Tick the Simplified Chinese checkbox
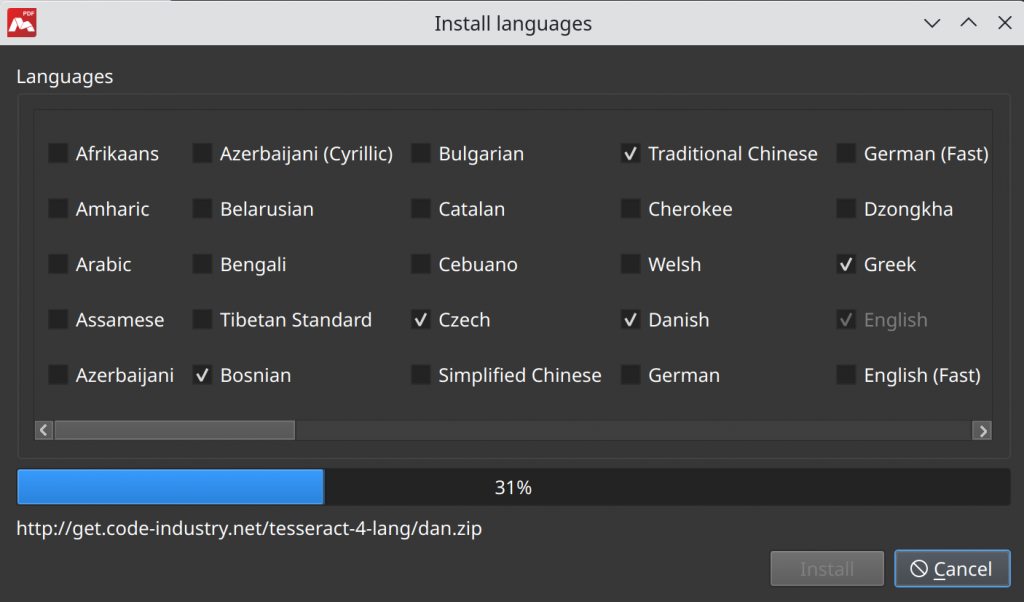This screenshot has width=1024, height=602. [x=421, y=376]
